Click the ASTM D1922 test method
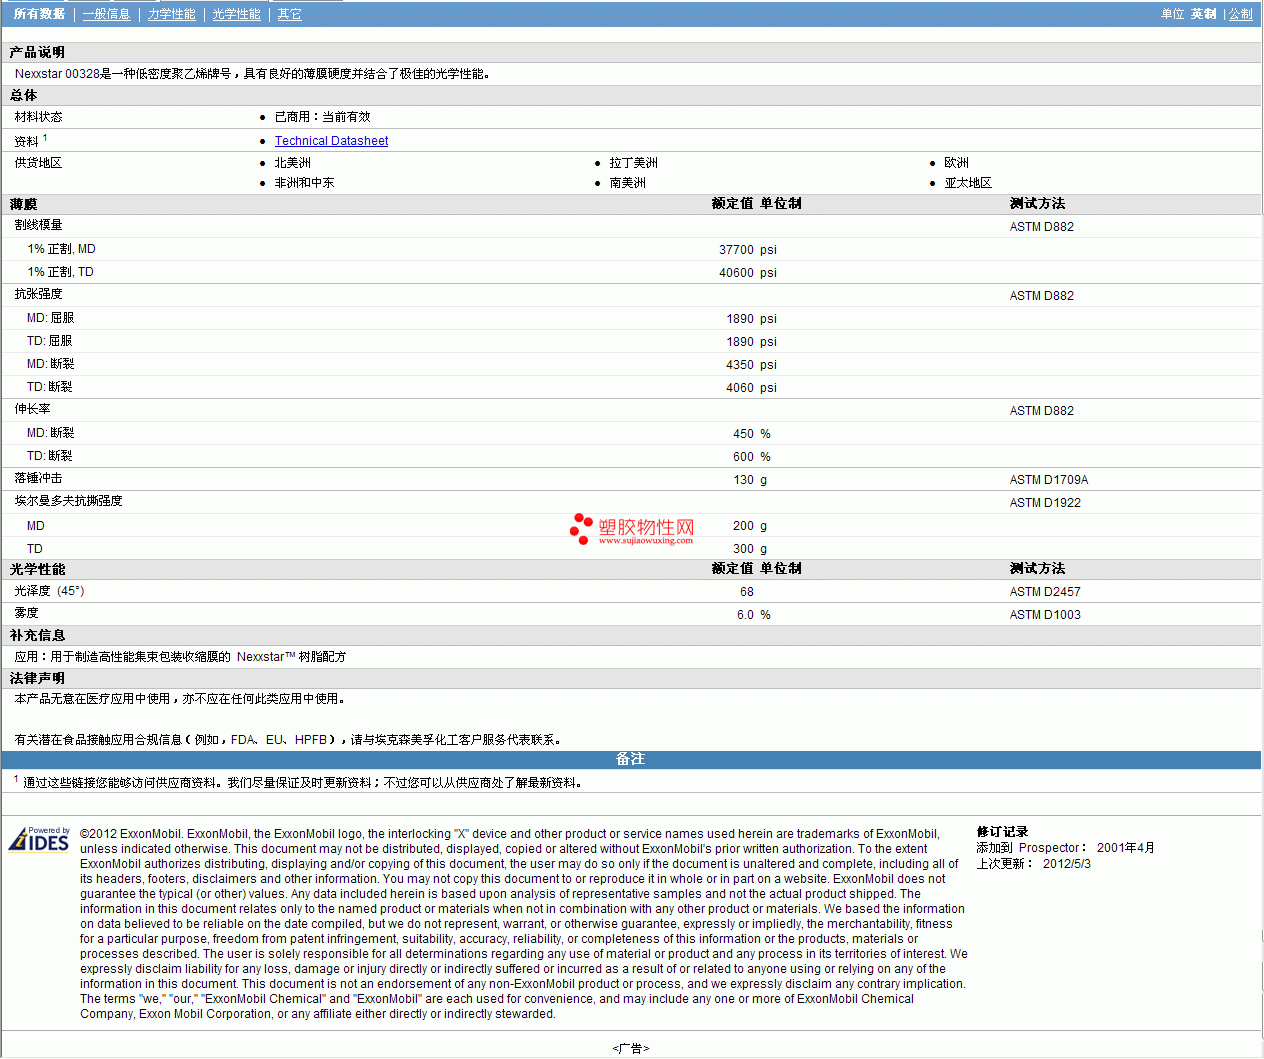1264x1059 pixels. pyautogui.click(x=1046, y=503)
